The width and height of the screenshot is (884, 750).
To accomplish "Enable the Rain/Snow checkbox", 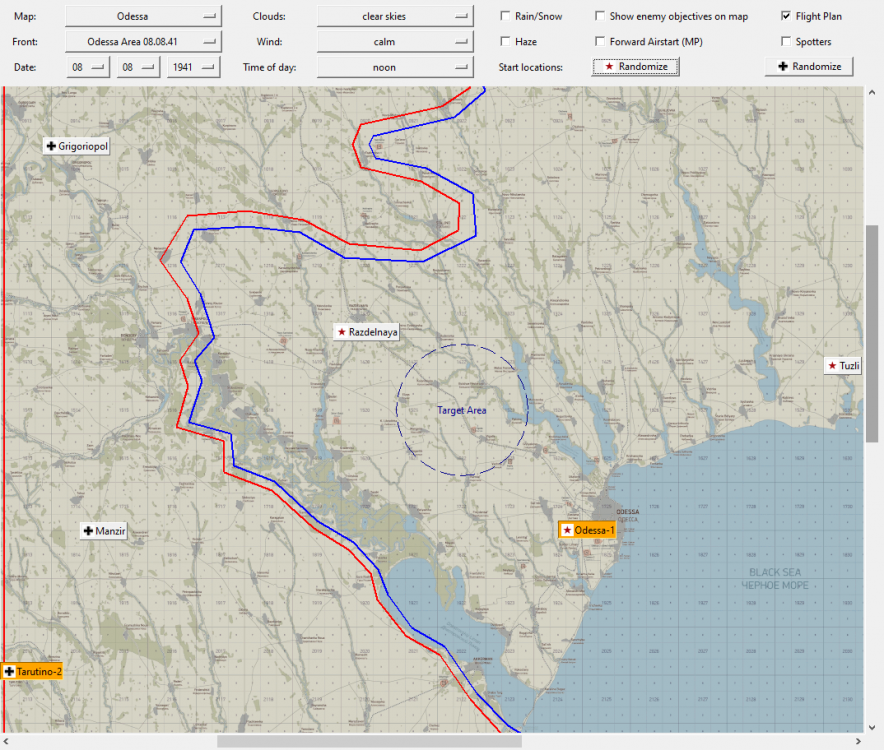I will (x=505, y=16).
